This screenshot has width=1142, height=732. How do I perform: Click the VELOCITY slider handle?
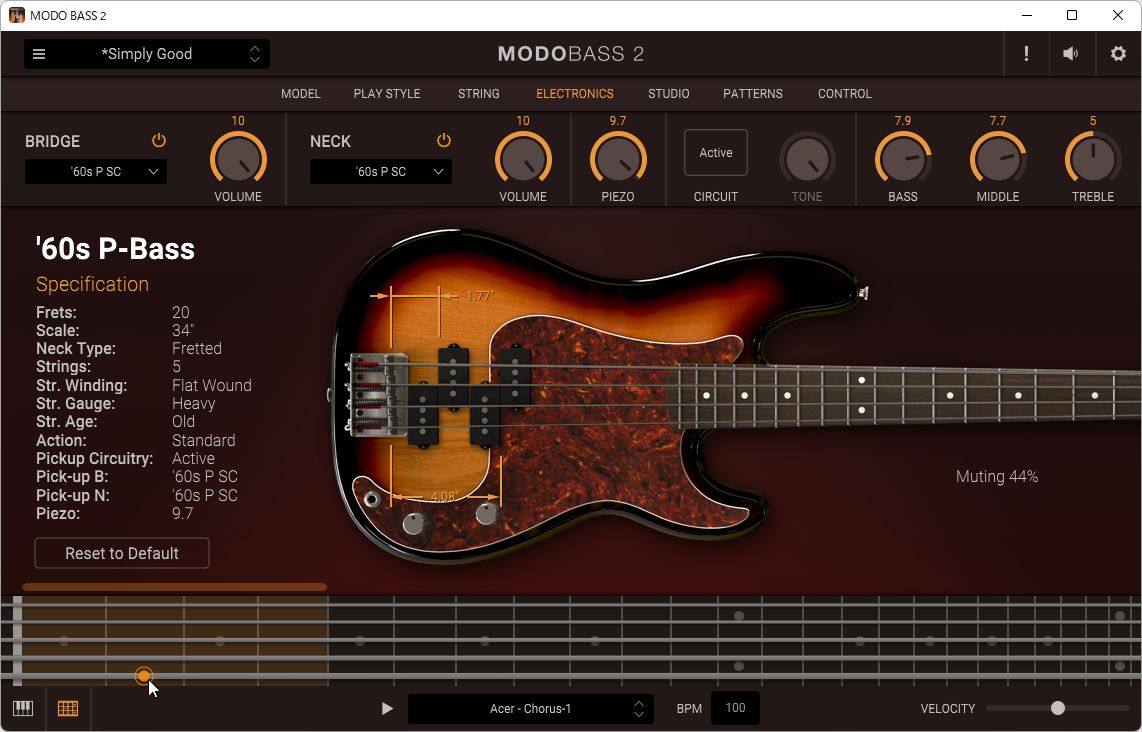(x=1058, y=708)
